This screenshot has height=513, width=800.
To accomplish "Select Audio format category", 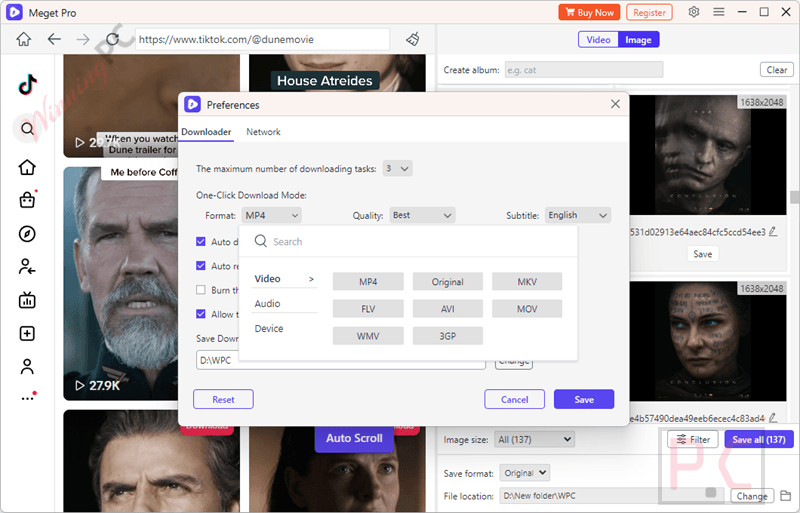I will coord(284,304).
